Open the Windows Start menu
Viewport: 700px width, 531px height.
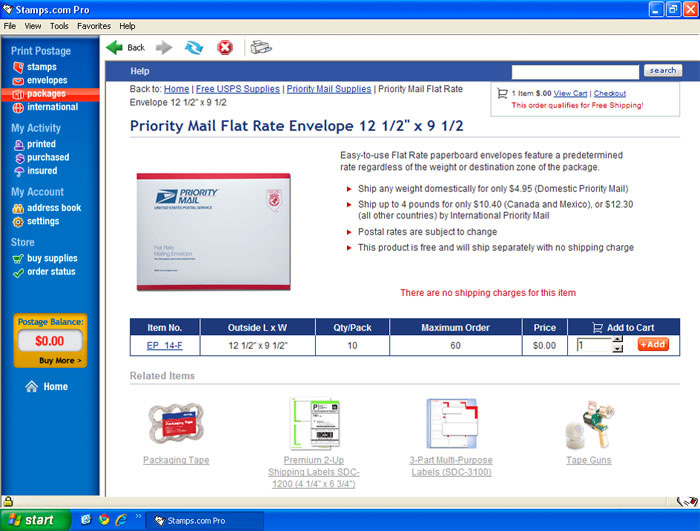click(x=35, y=520)
